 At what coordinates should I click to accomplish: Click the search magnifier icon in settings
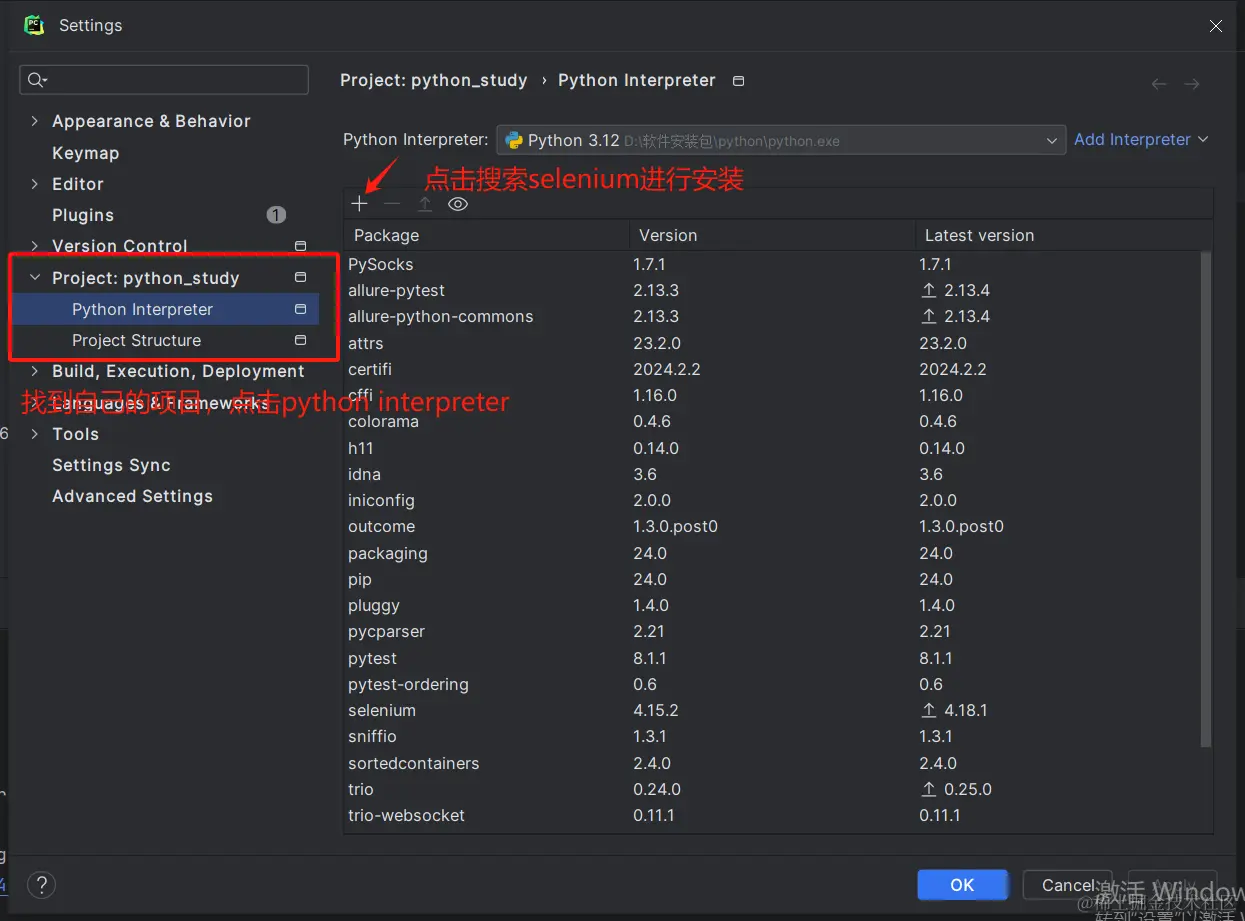(38, 80)
